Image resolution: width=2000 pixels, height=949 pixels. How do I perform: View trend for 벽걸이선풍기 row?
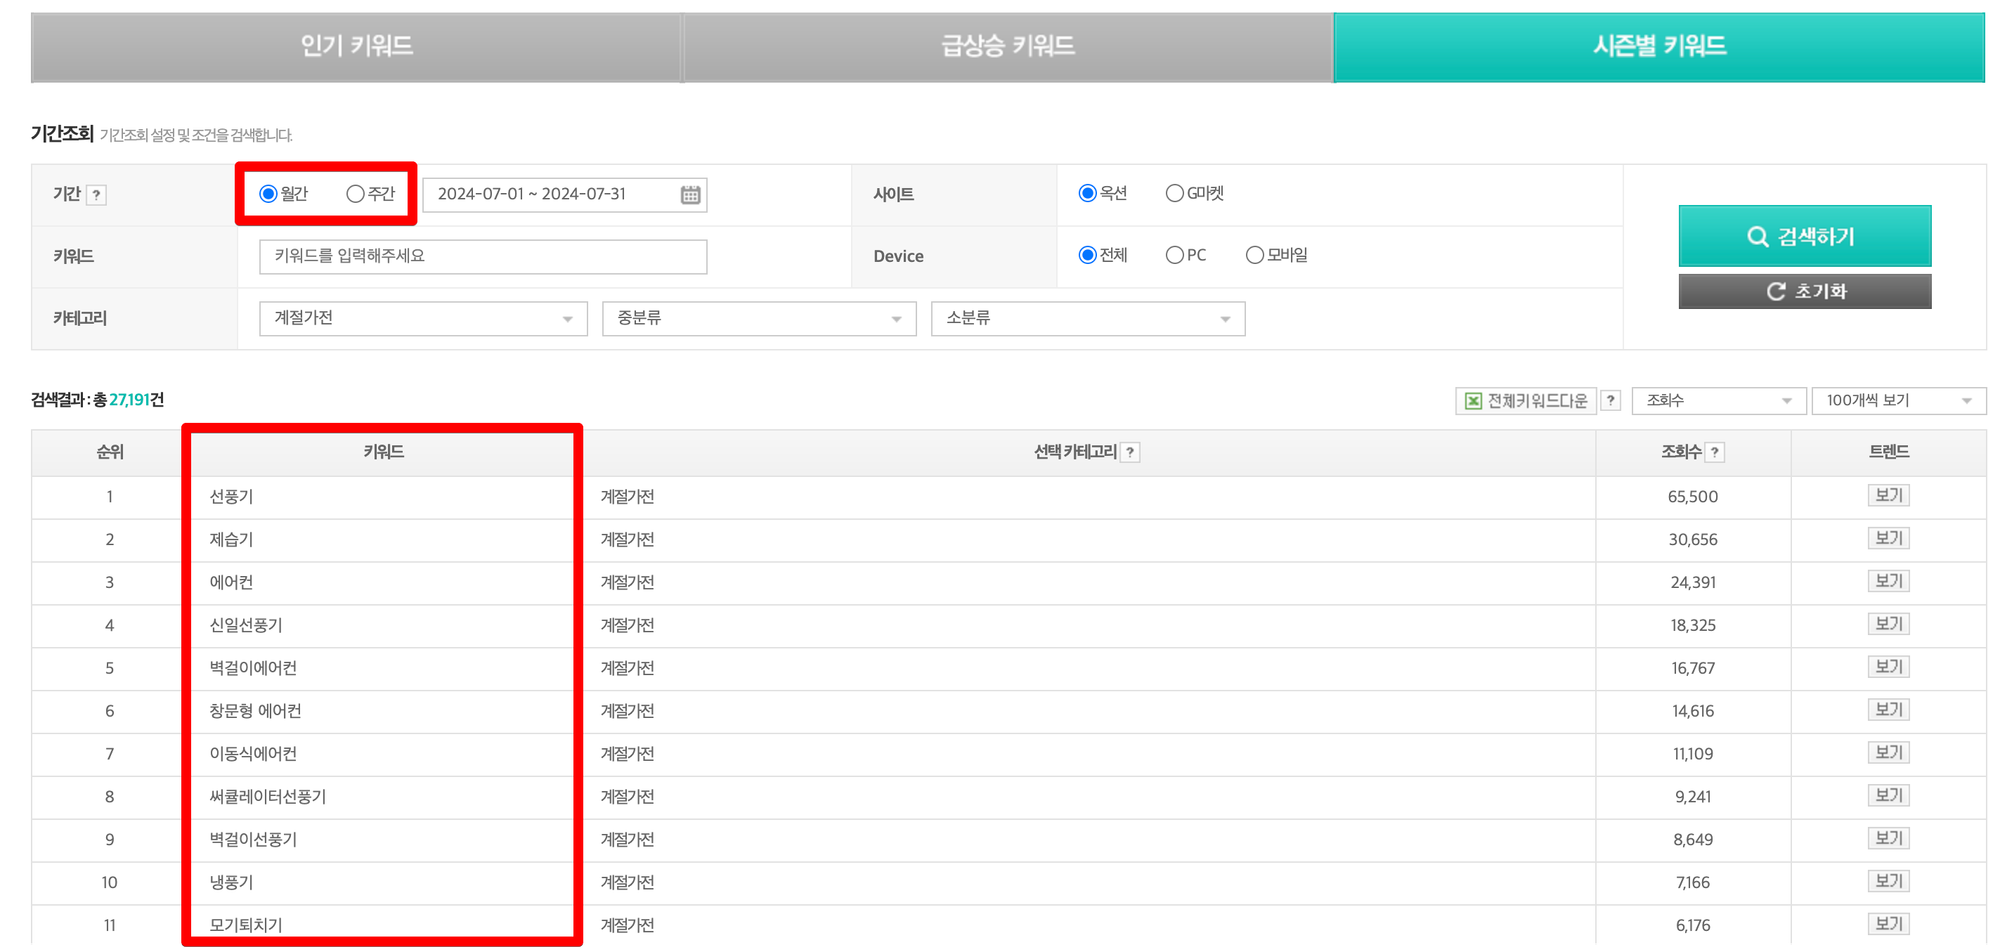click(x=1888, y=840)
